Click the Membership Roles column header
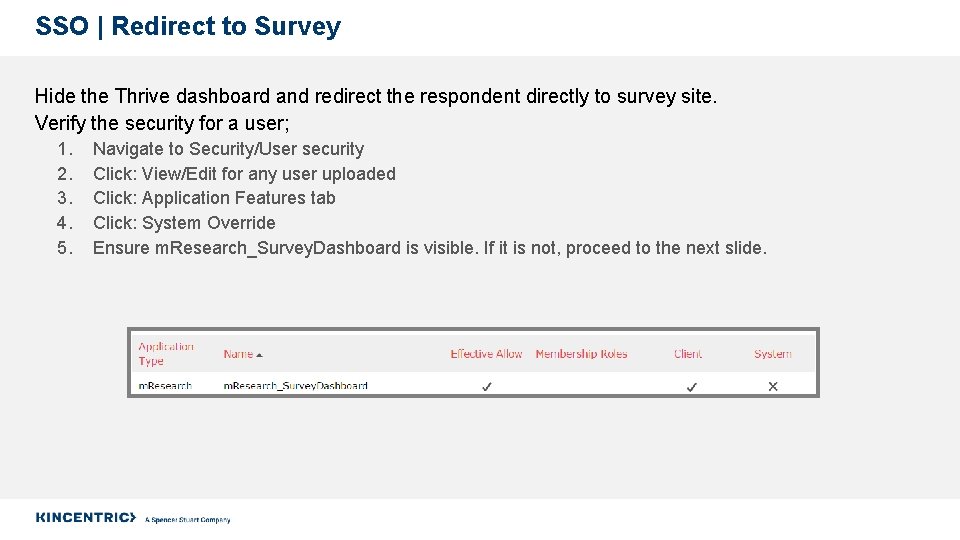Screen dimensions: 960x540 click(581, 354)
